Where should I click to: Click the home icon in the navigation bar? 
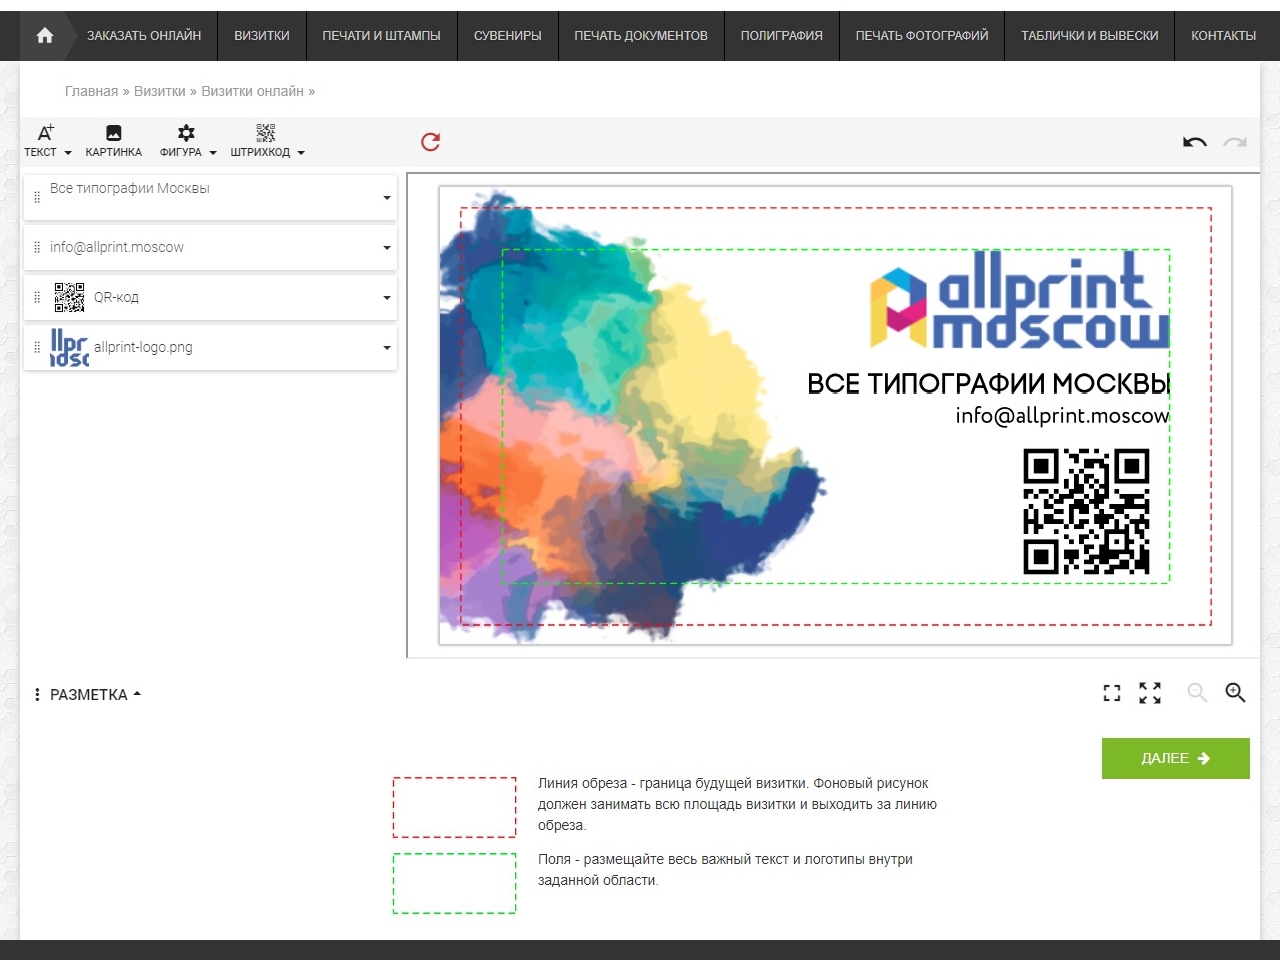point(44,35)
